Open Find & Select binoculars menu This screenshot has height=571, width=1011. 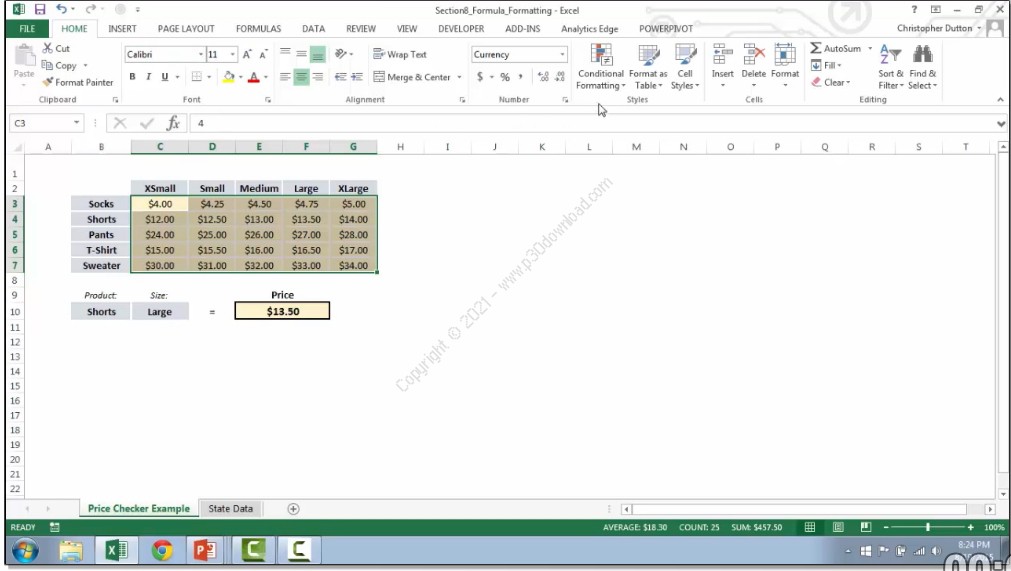923,67
